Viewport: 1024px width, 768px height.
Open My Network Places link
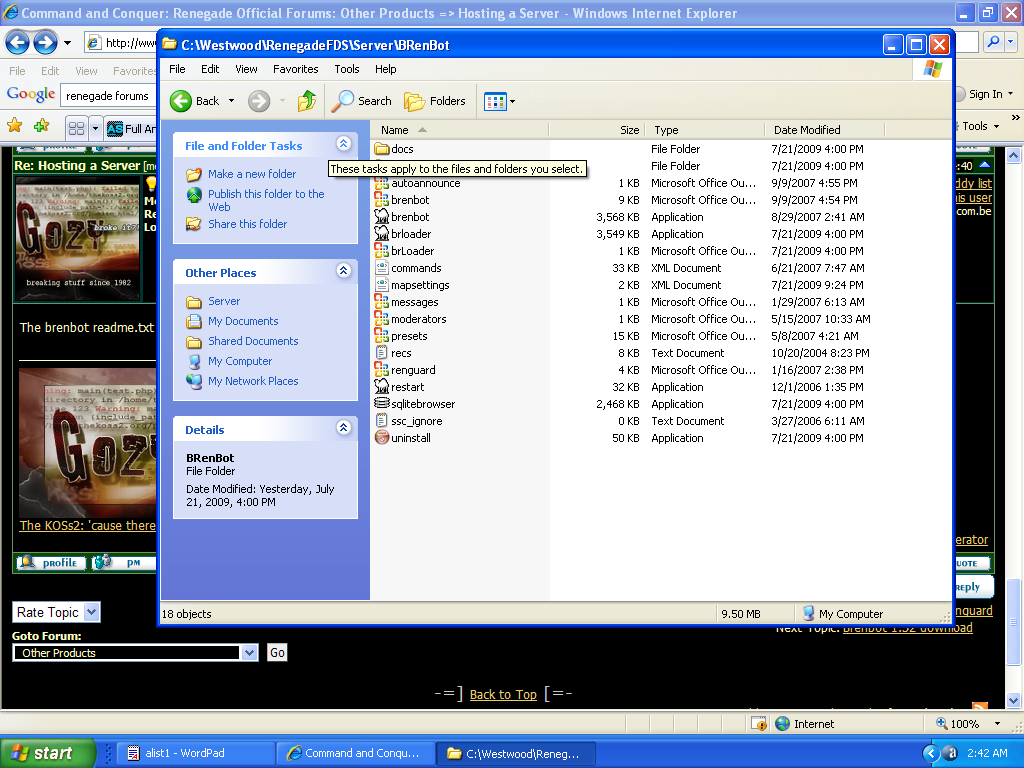pos(253,381)
